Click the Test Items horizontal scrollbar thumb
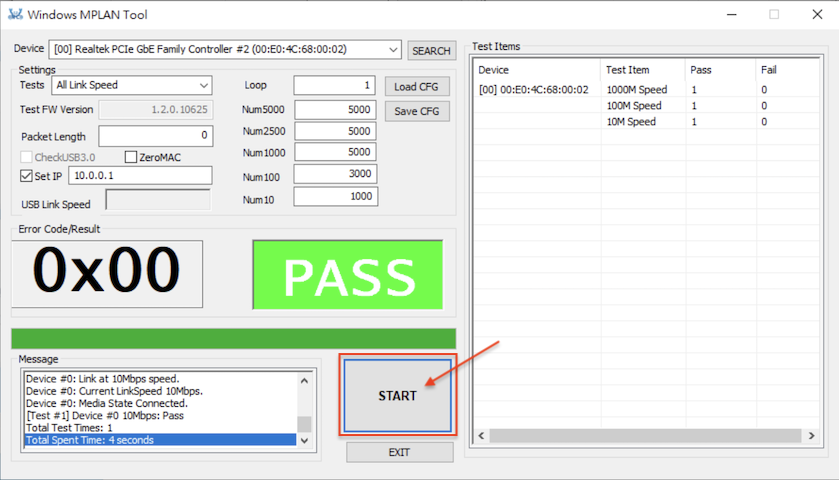Image resolution: width=839 pixels, height=480 pixels. point(645,436)
